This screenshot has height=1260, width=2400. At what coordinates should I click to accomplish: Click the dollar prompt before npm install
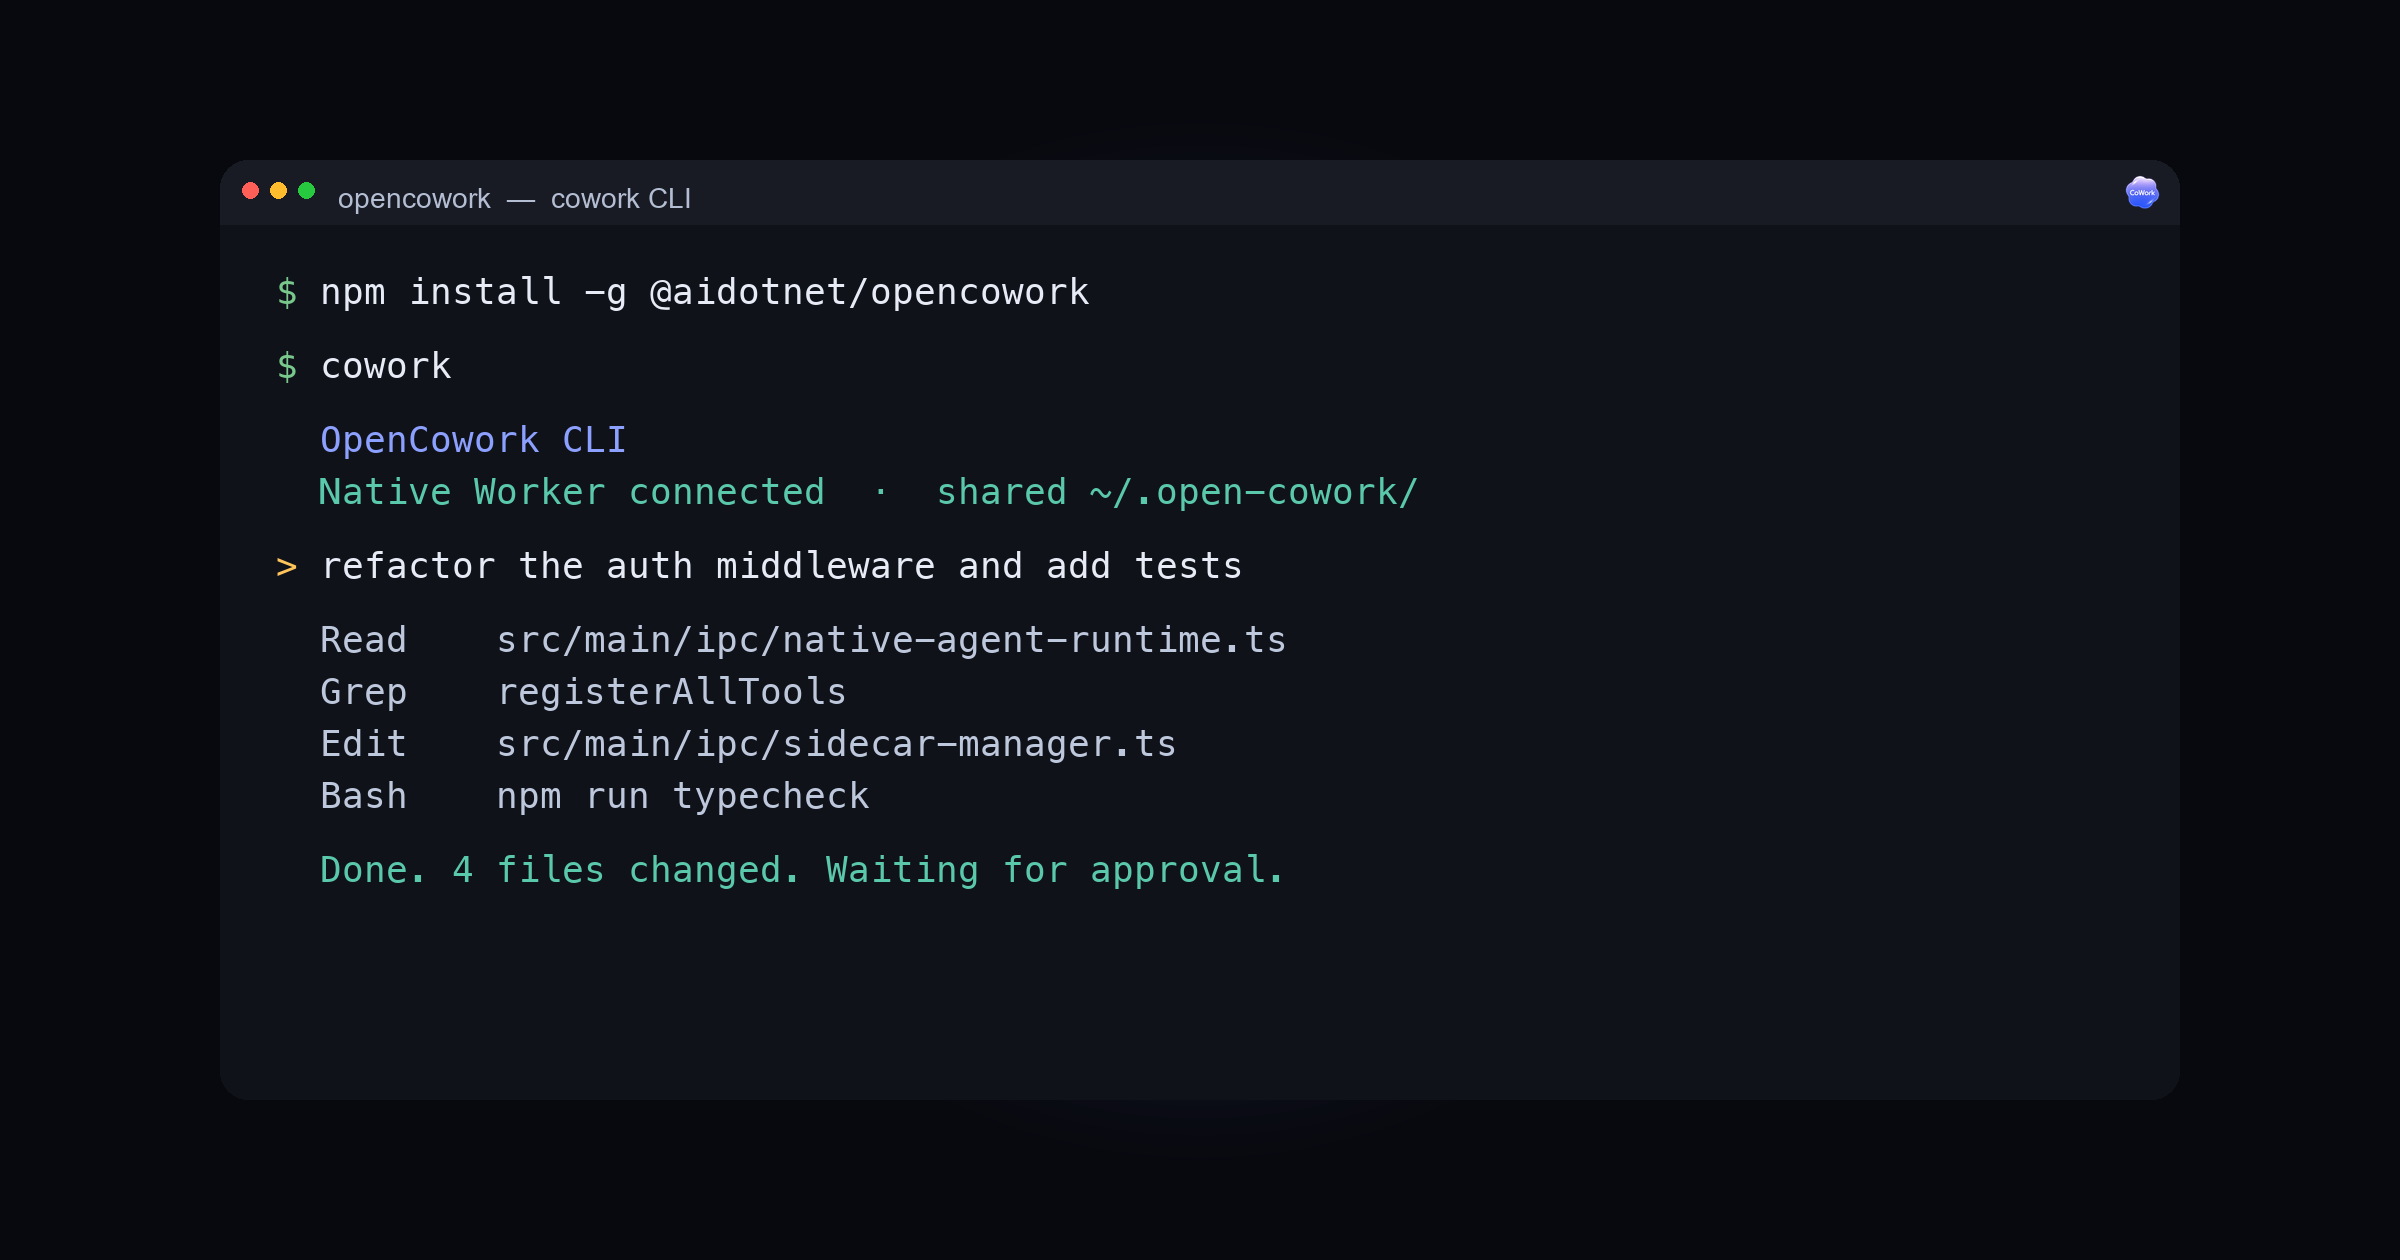[287, 292]
